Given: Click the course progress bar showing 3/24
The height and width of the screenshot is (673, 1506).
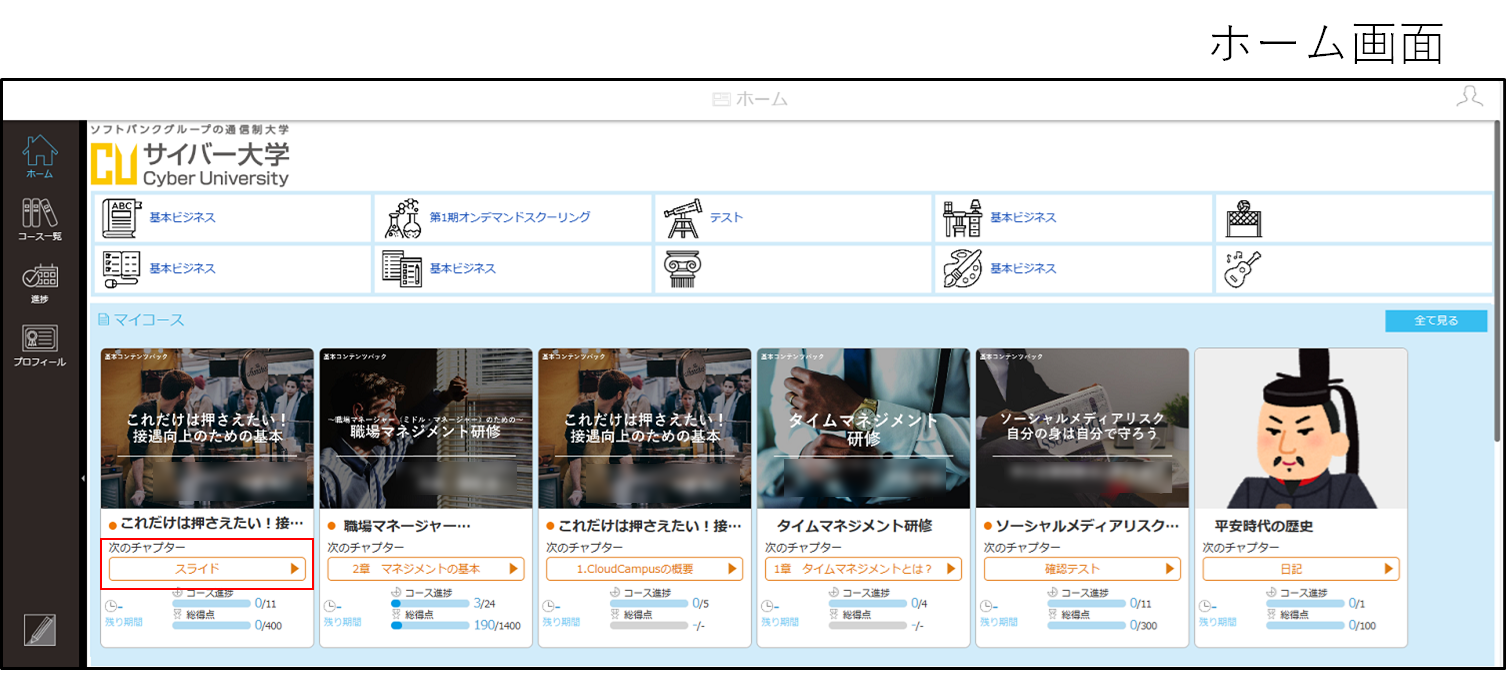Looking at the screenshot, I should coord(429,603).
